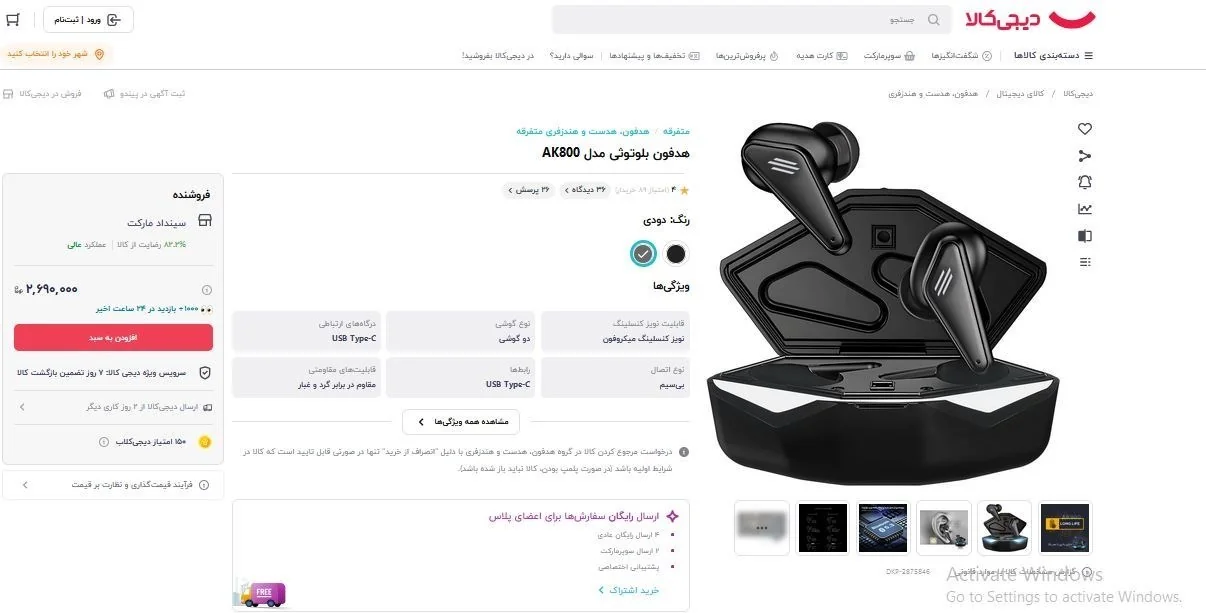Add product to favorites with heart icon

pos(1085,129)
